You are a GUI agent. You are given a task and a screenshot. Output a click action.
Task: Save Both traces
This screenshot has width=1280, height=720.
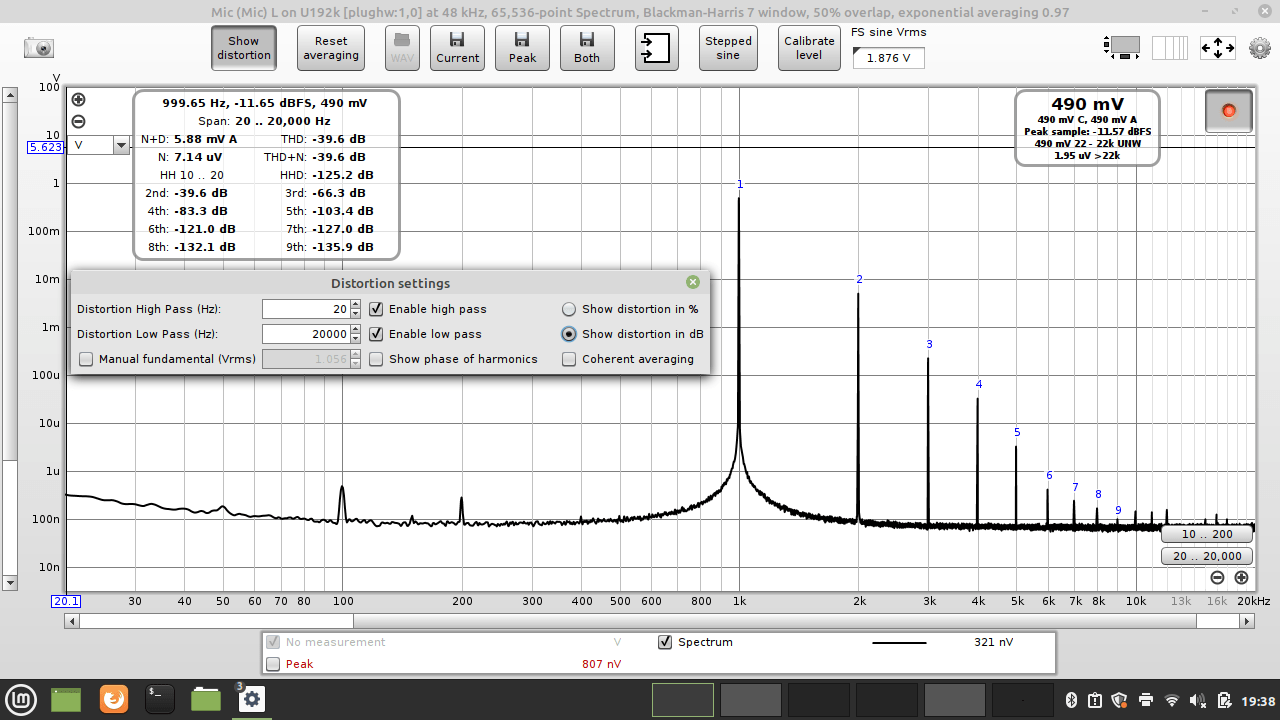pos(587,48)
